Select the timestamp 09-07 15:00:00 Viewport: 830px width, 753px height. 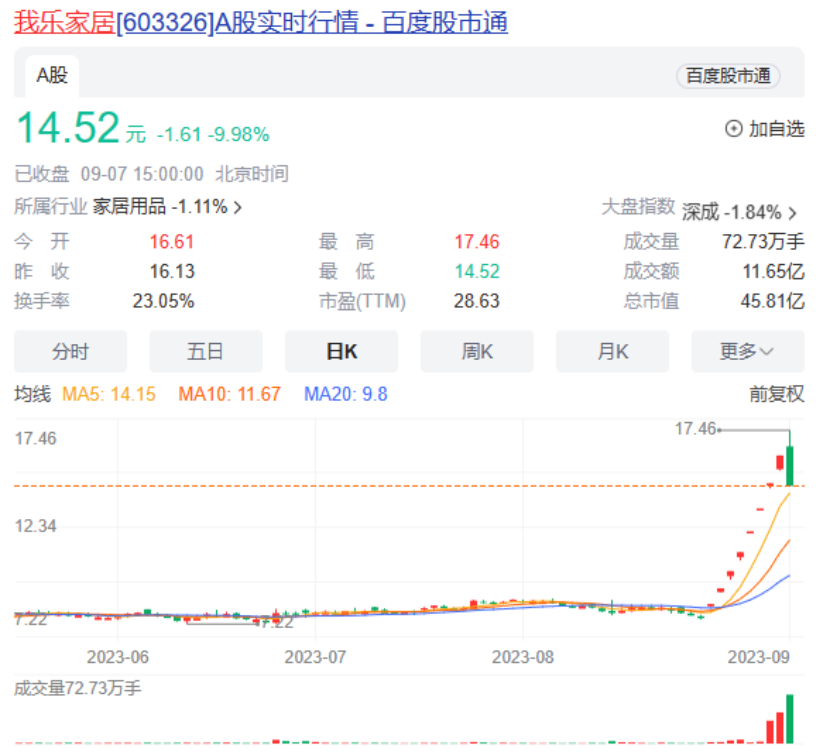(x=142, y=174)
